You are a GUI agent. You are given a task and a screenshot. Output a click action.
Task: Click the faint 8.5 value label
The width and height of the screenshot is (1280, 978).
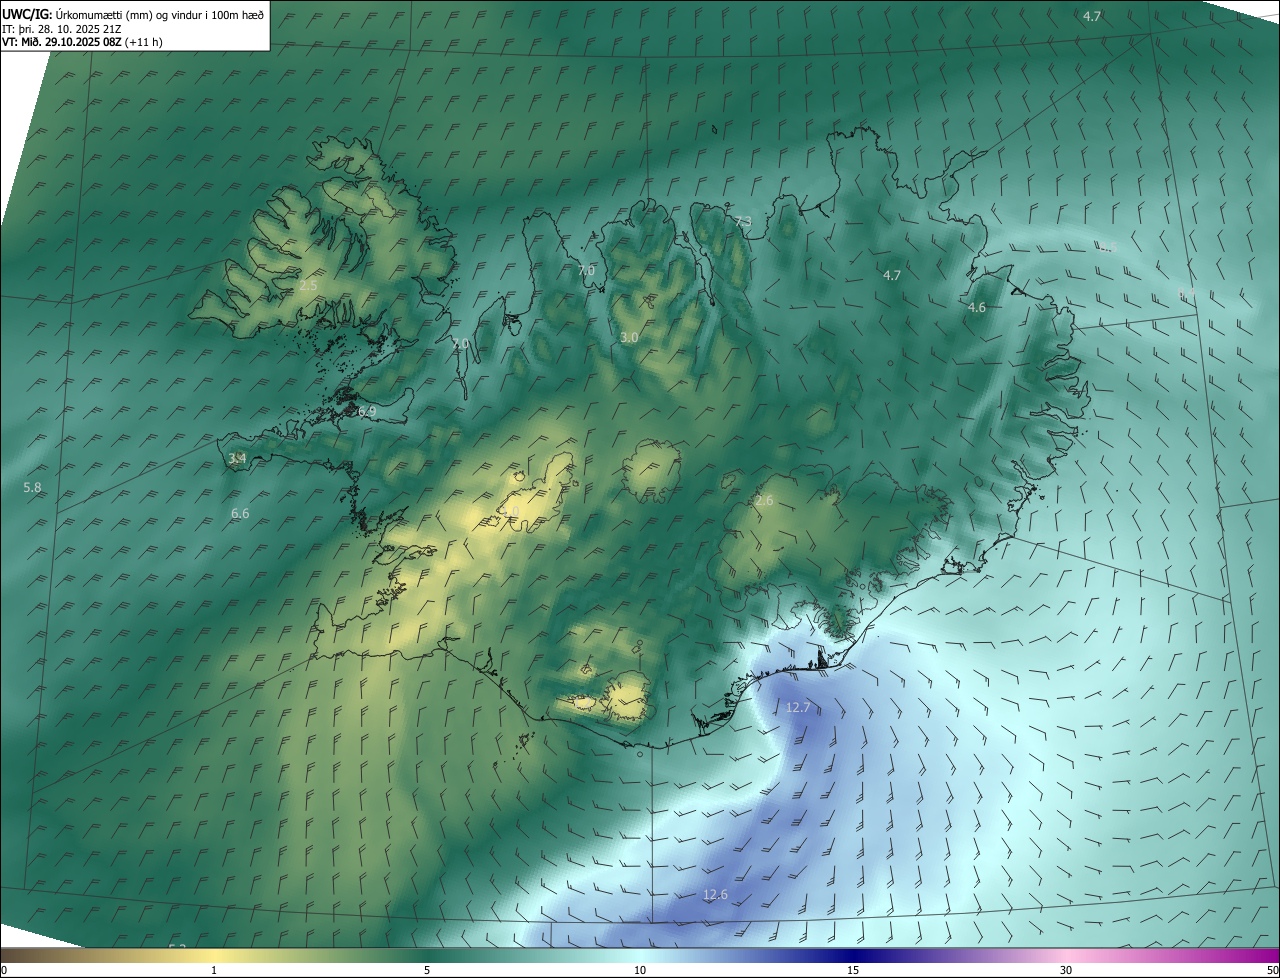click(x=1107, y=247)
